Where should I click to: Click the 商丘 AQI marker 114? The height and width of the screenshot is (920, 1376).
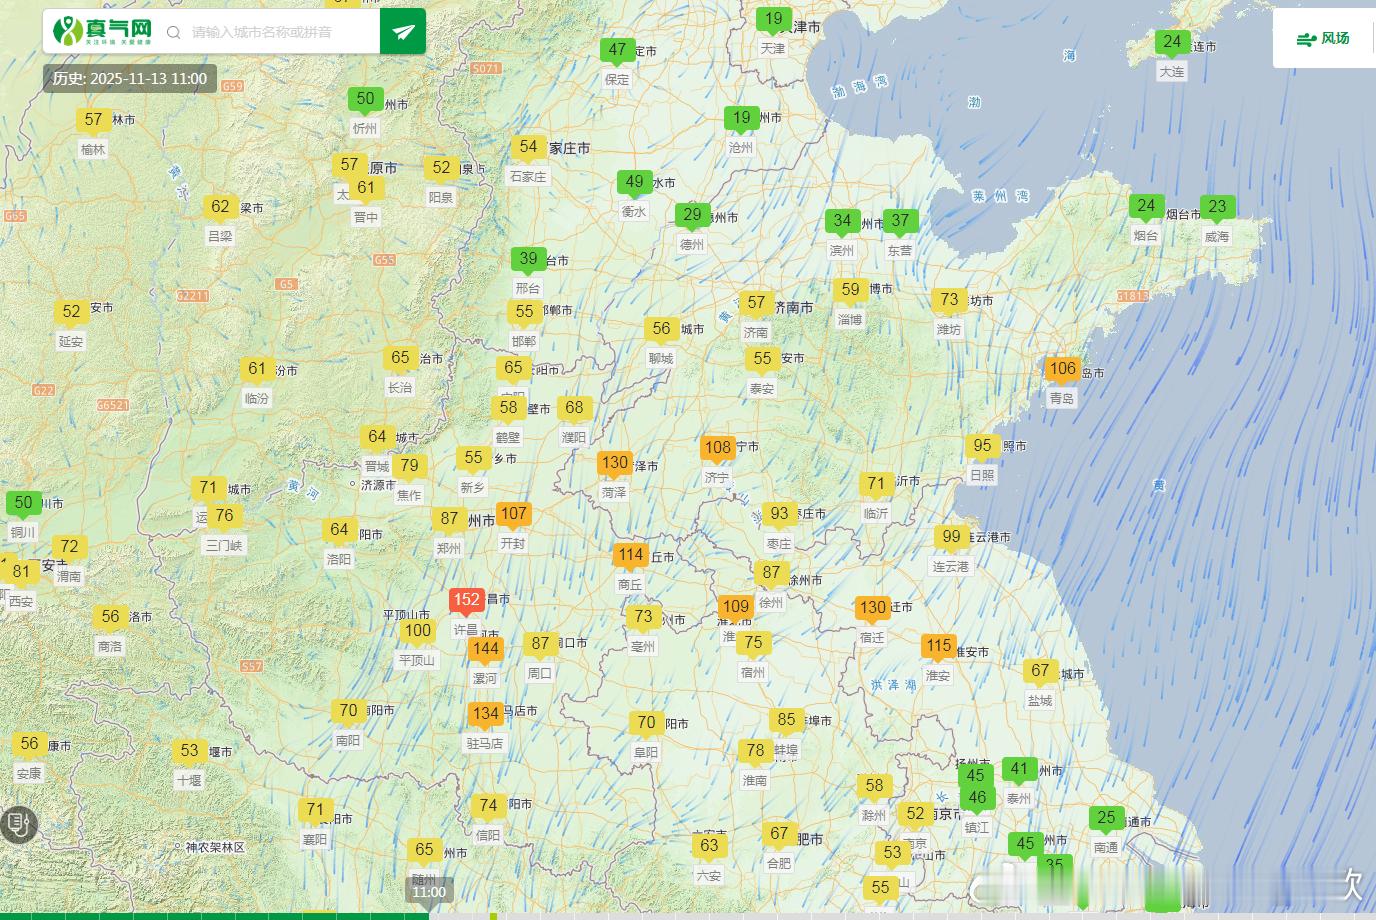[x=630, y=554]
